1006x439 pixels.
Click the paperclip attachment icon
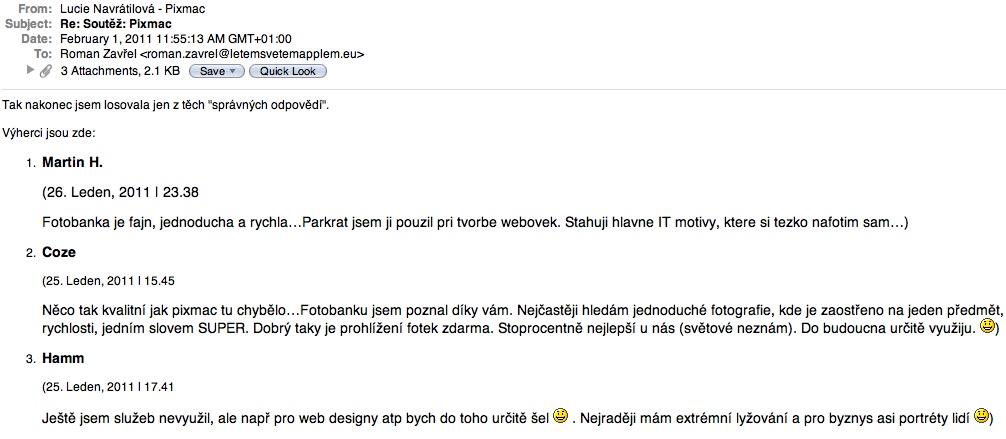(45, 71)
